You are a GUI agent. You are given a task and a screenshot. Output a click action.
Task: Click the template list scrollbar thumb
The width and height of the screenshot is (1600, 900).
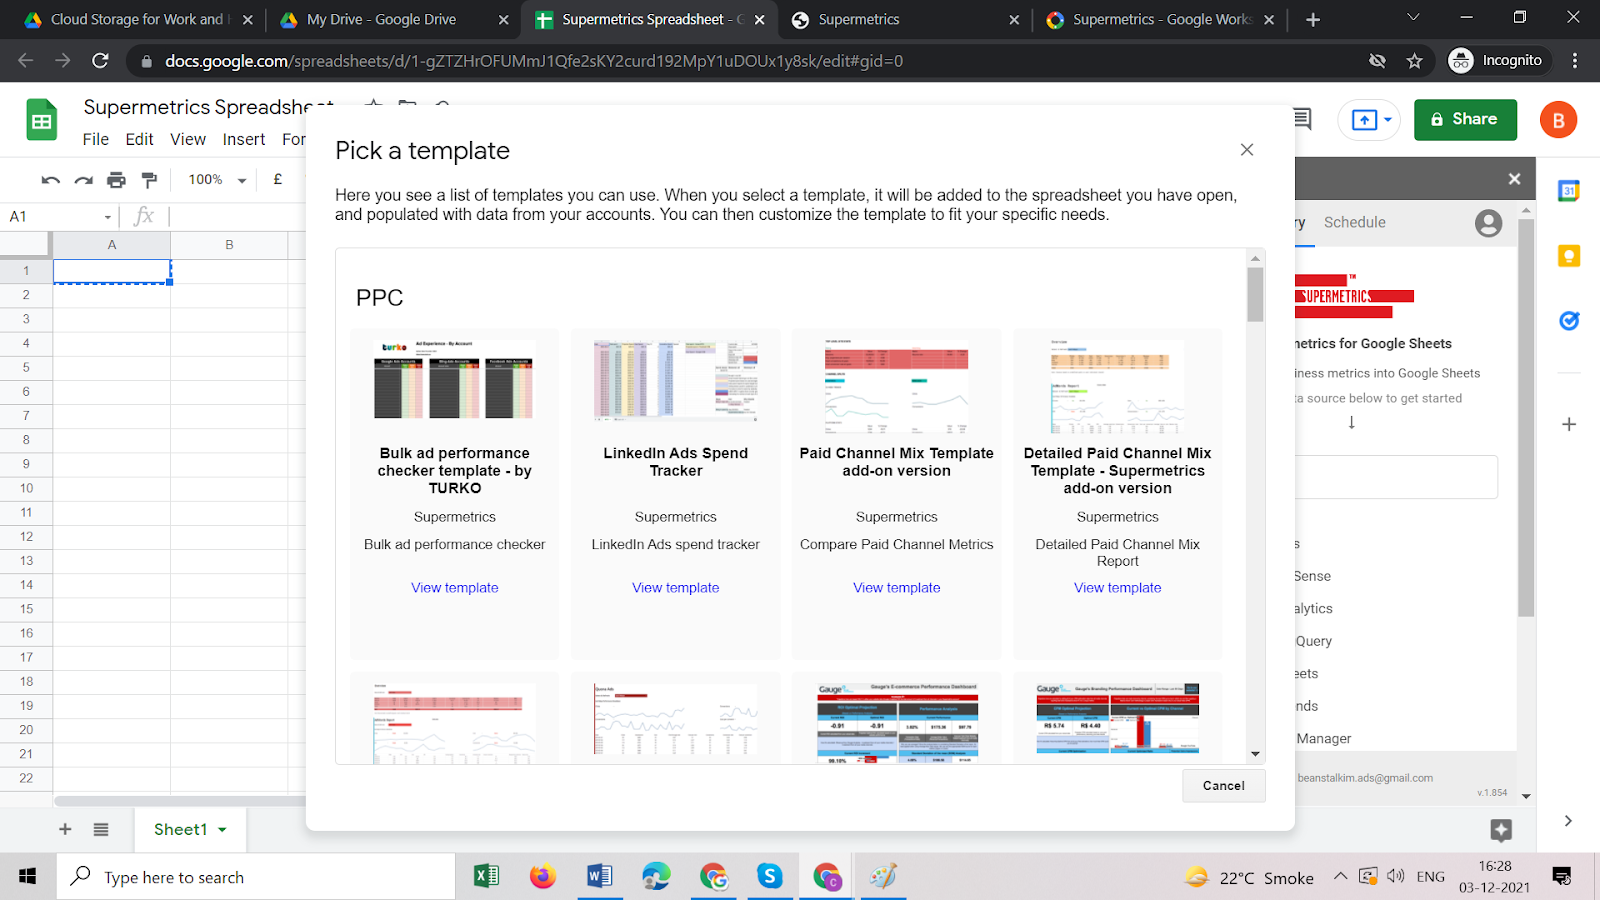tap(1255, 294)
